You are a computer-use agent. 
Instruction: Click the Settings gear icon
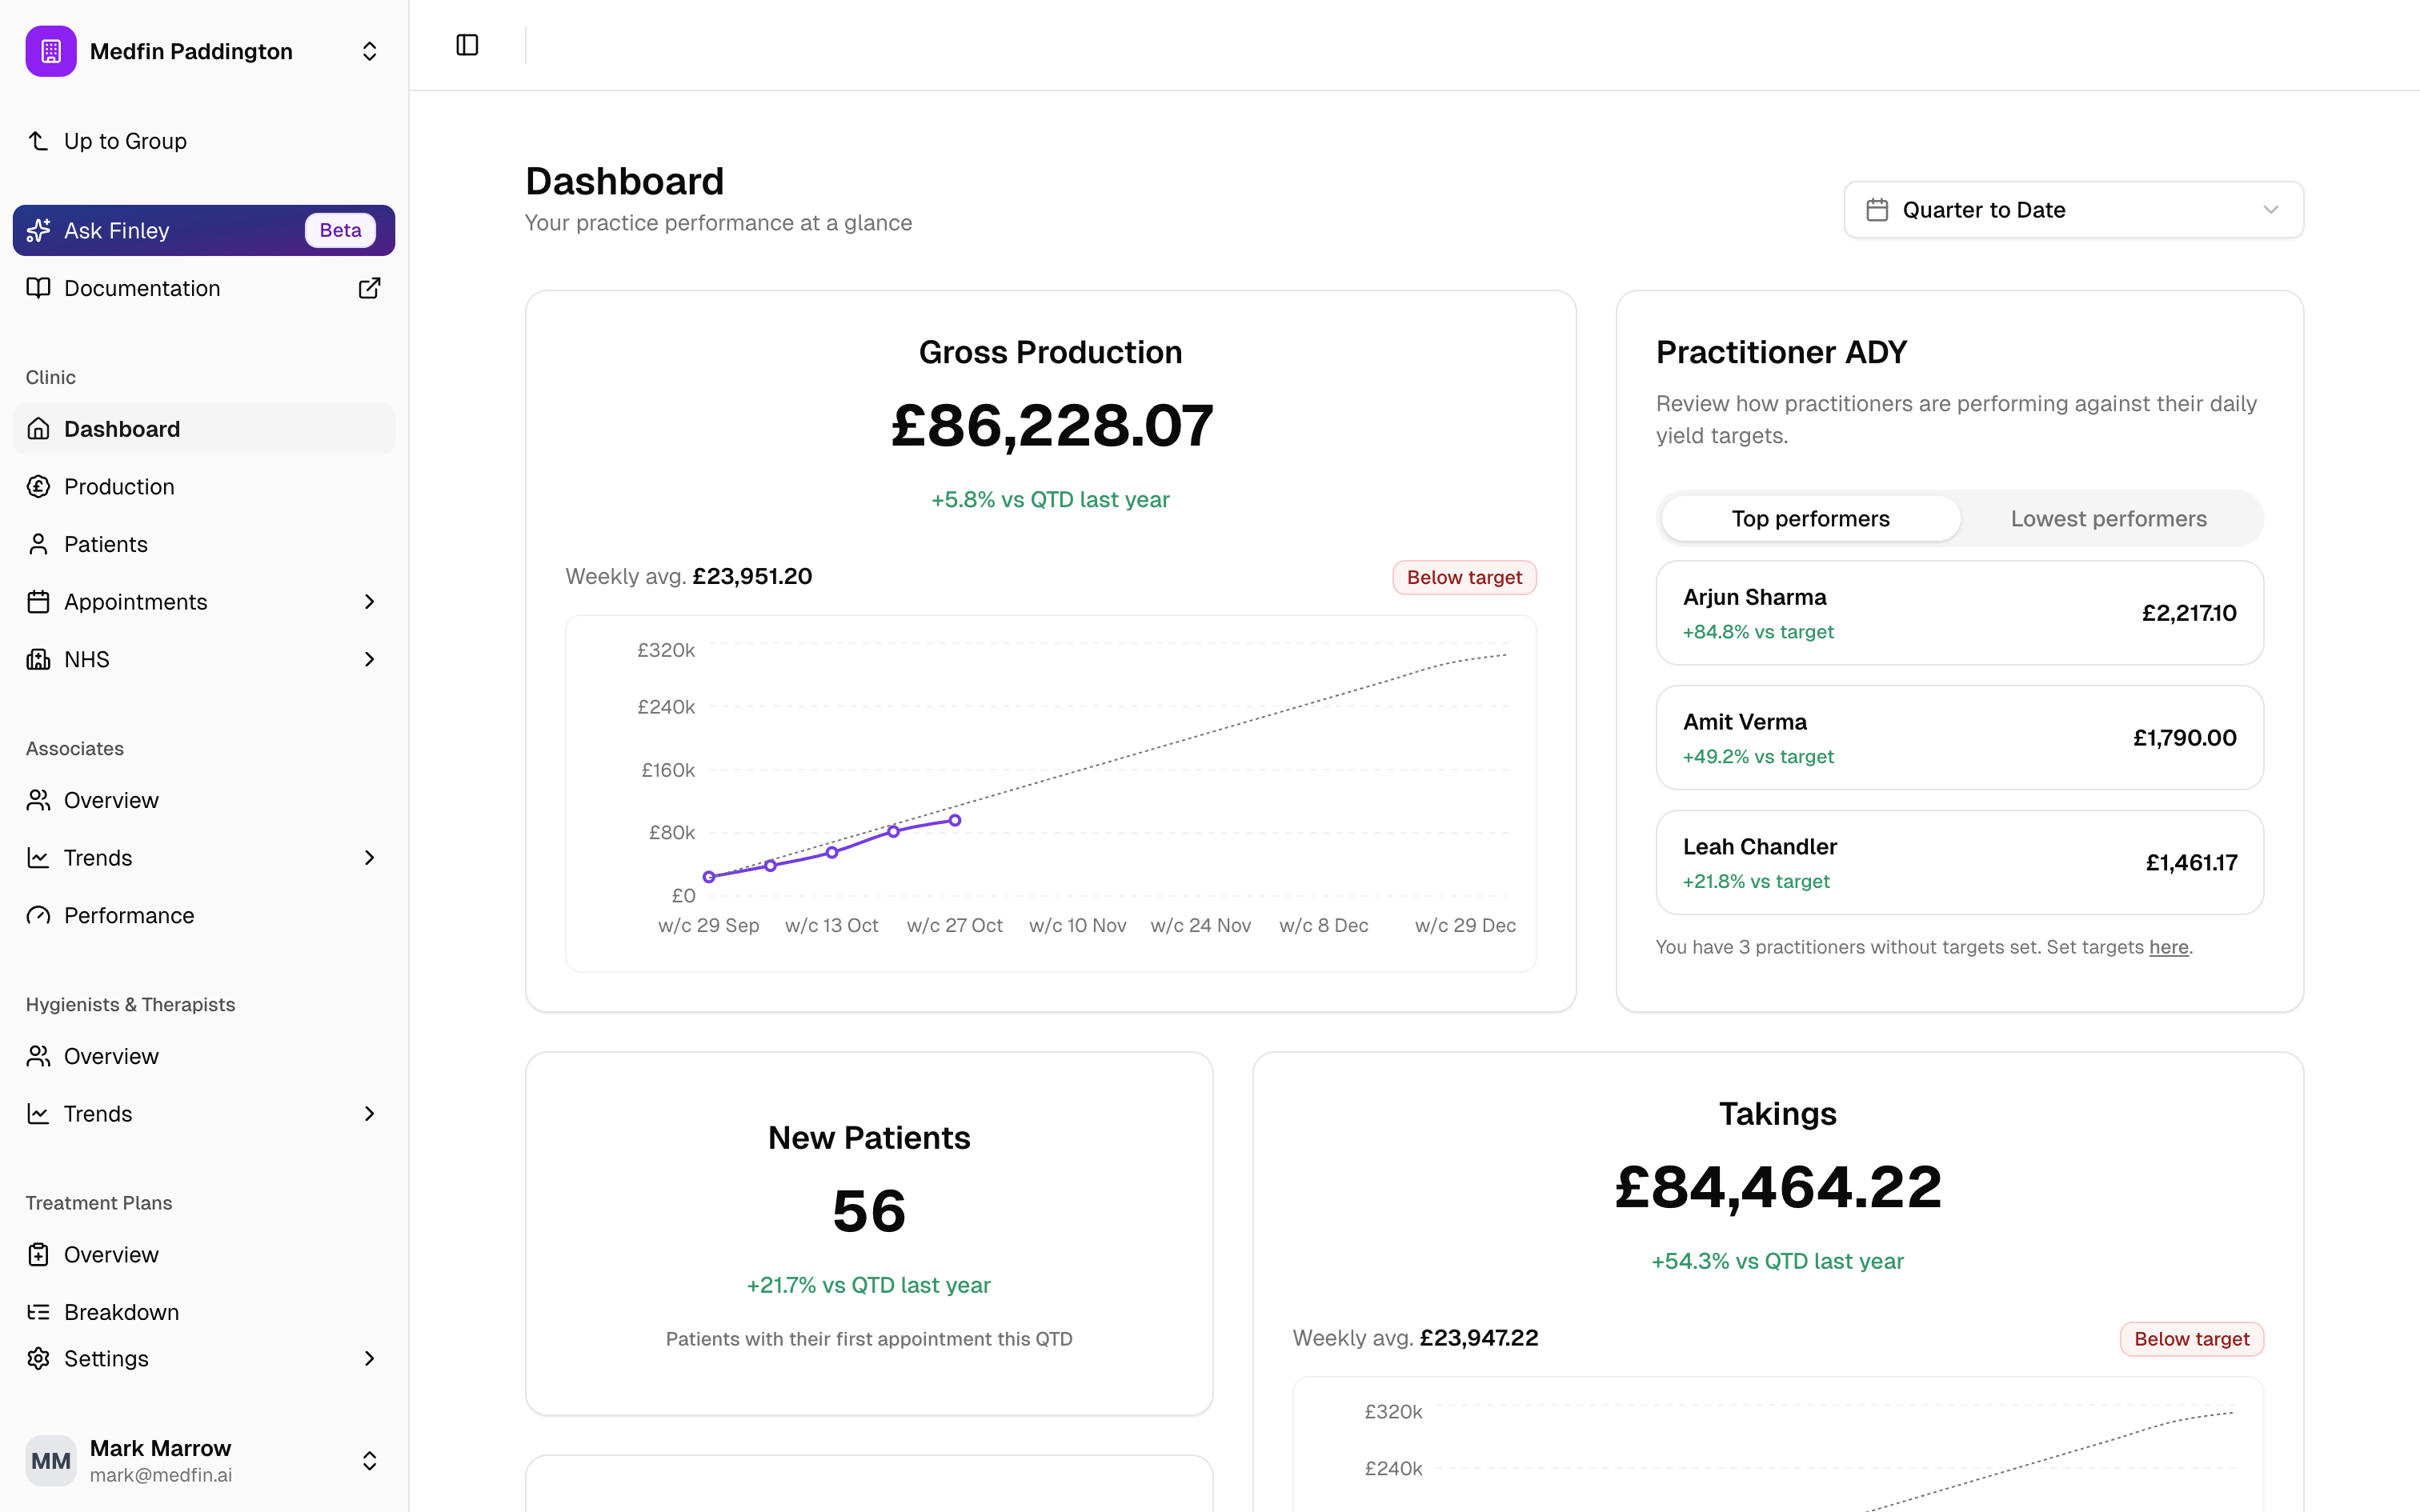38,1359
